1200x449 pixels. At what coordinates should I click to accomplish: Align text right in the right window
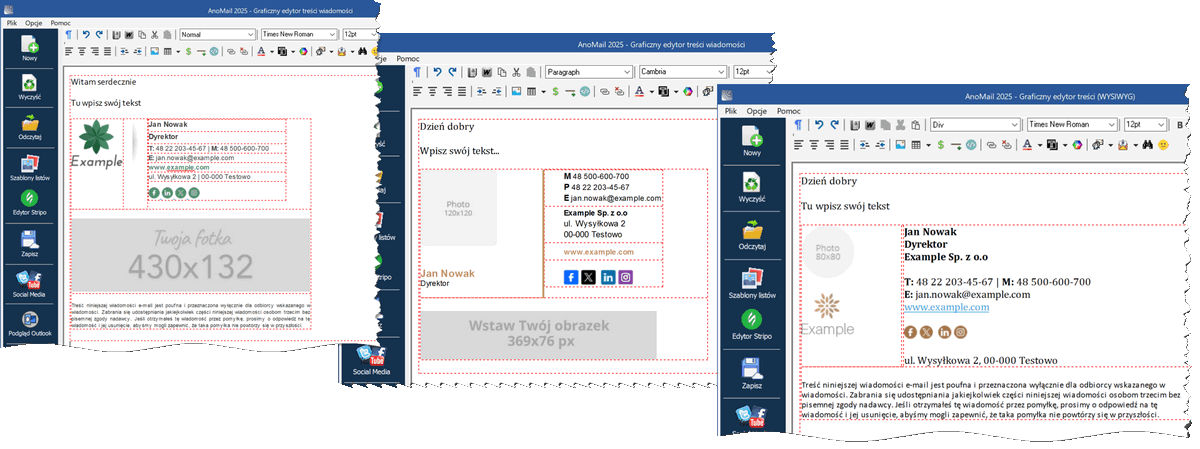pos(830,145)
